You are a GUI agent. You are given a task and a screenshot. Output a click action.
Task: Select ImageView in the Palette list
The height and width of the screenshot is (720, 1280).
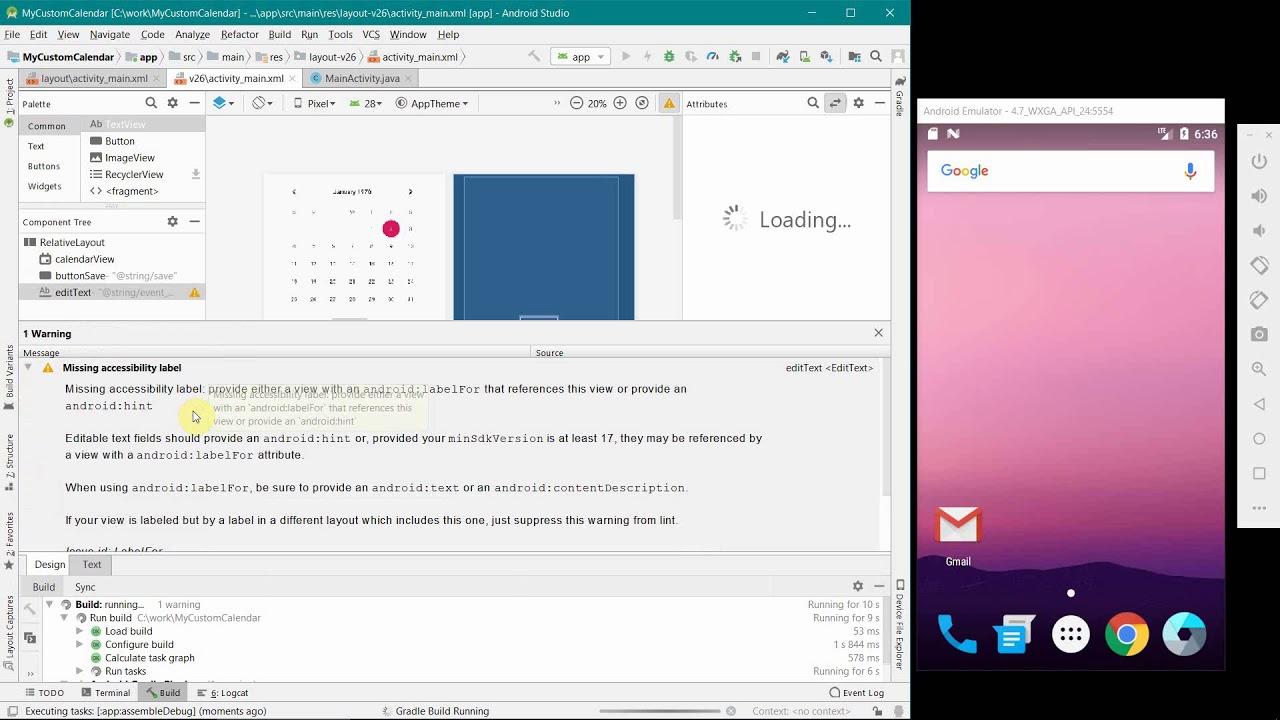(129, 158)
